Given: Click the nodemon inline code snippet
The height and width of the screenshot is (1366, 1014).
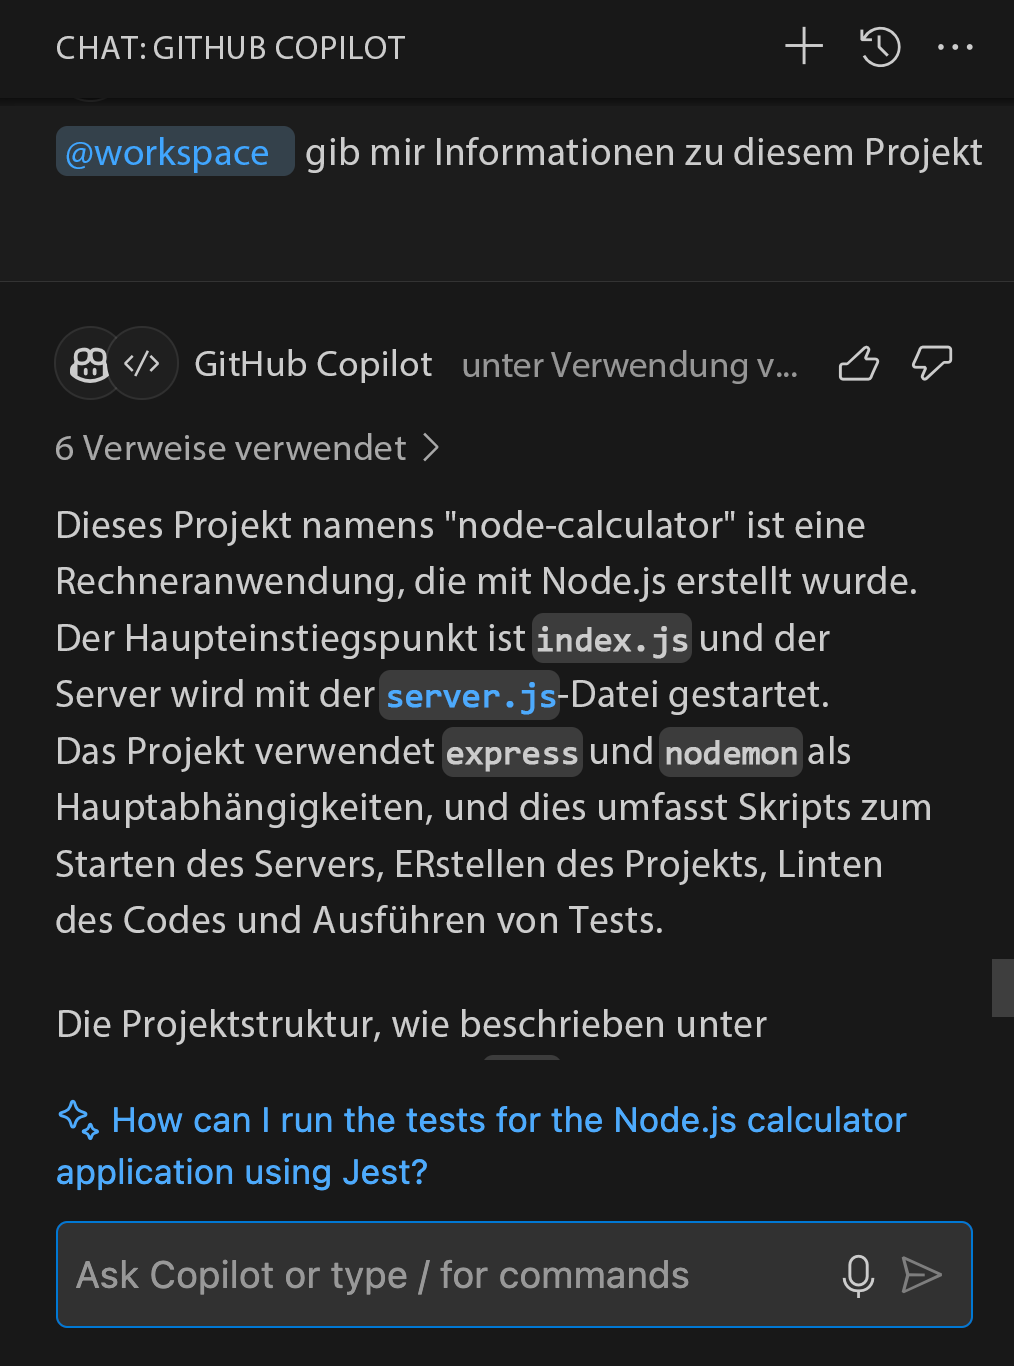Looking at the screenshot, I should coord(731,753).
